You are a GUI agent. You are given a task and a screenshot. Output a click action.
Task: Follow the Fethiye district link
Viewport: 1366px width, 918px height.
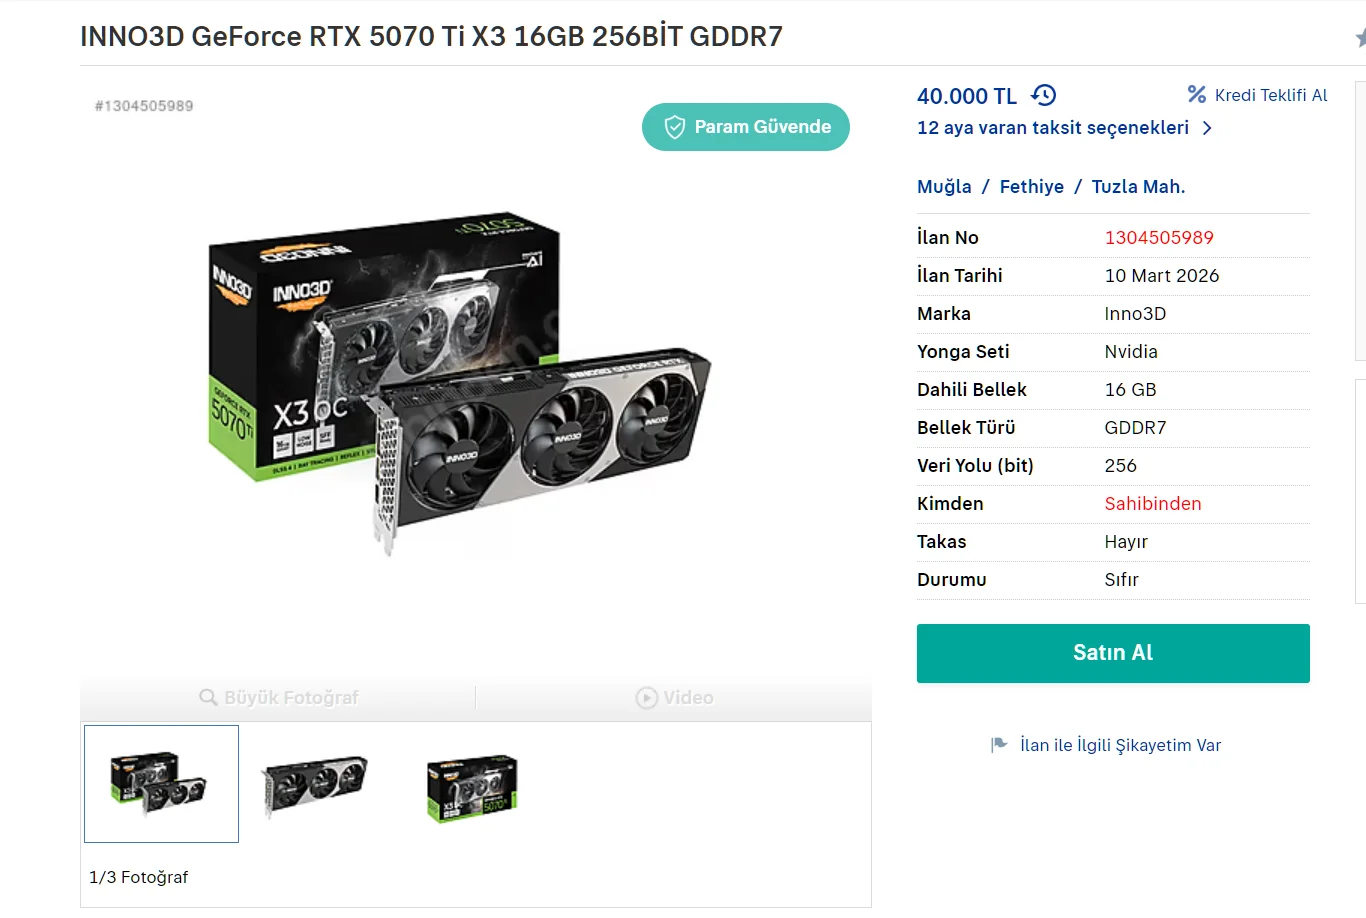pos(1031,187)
